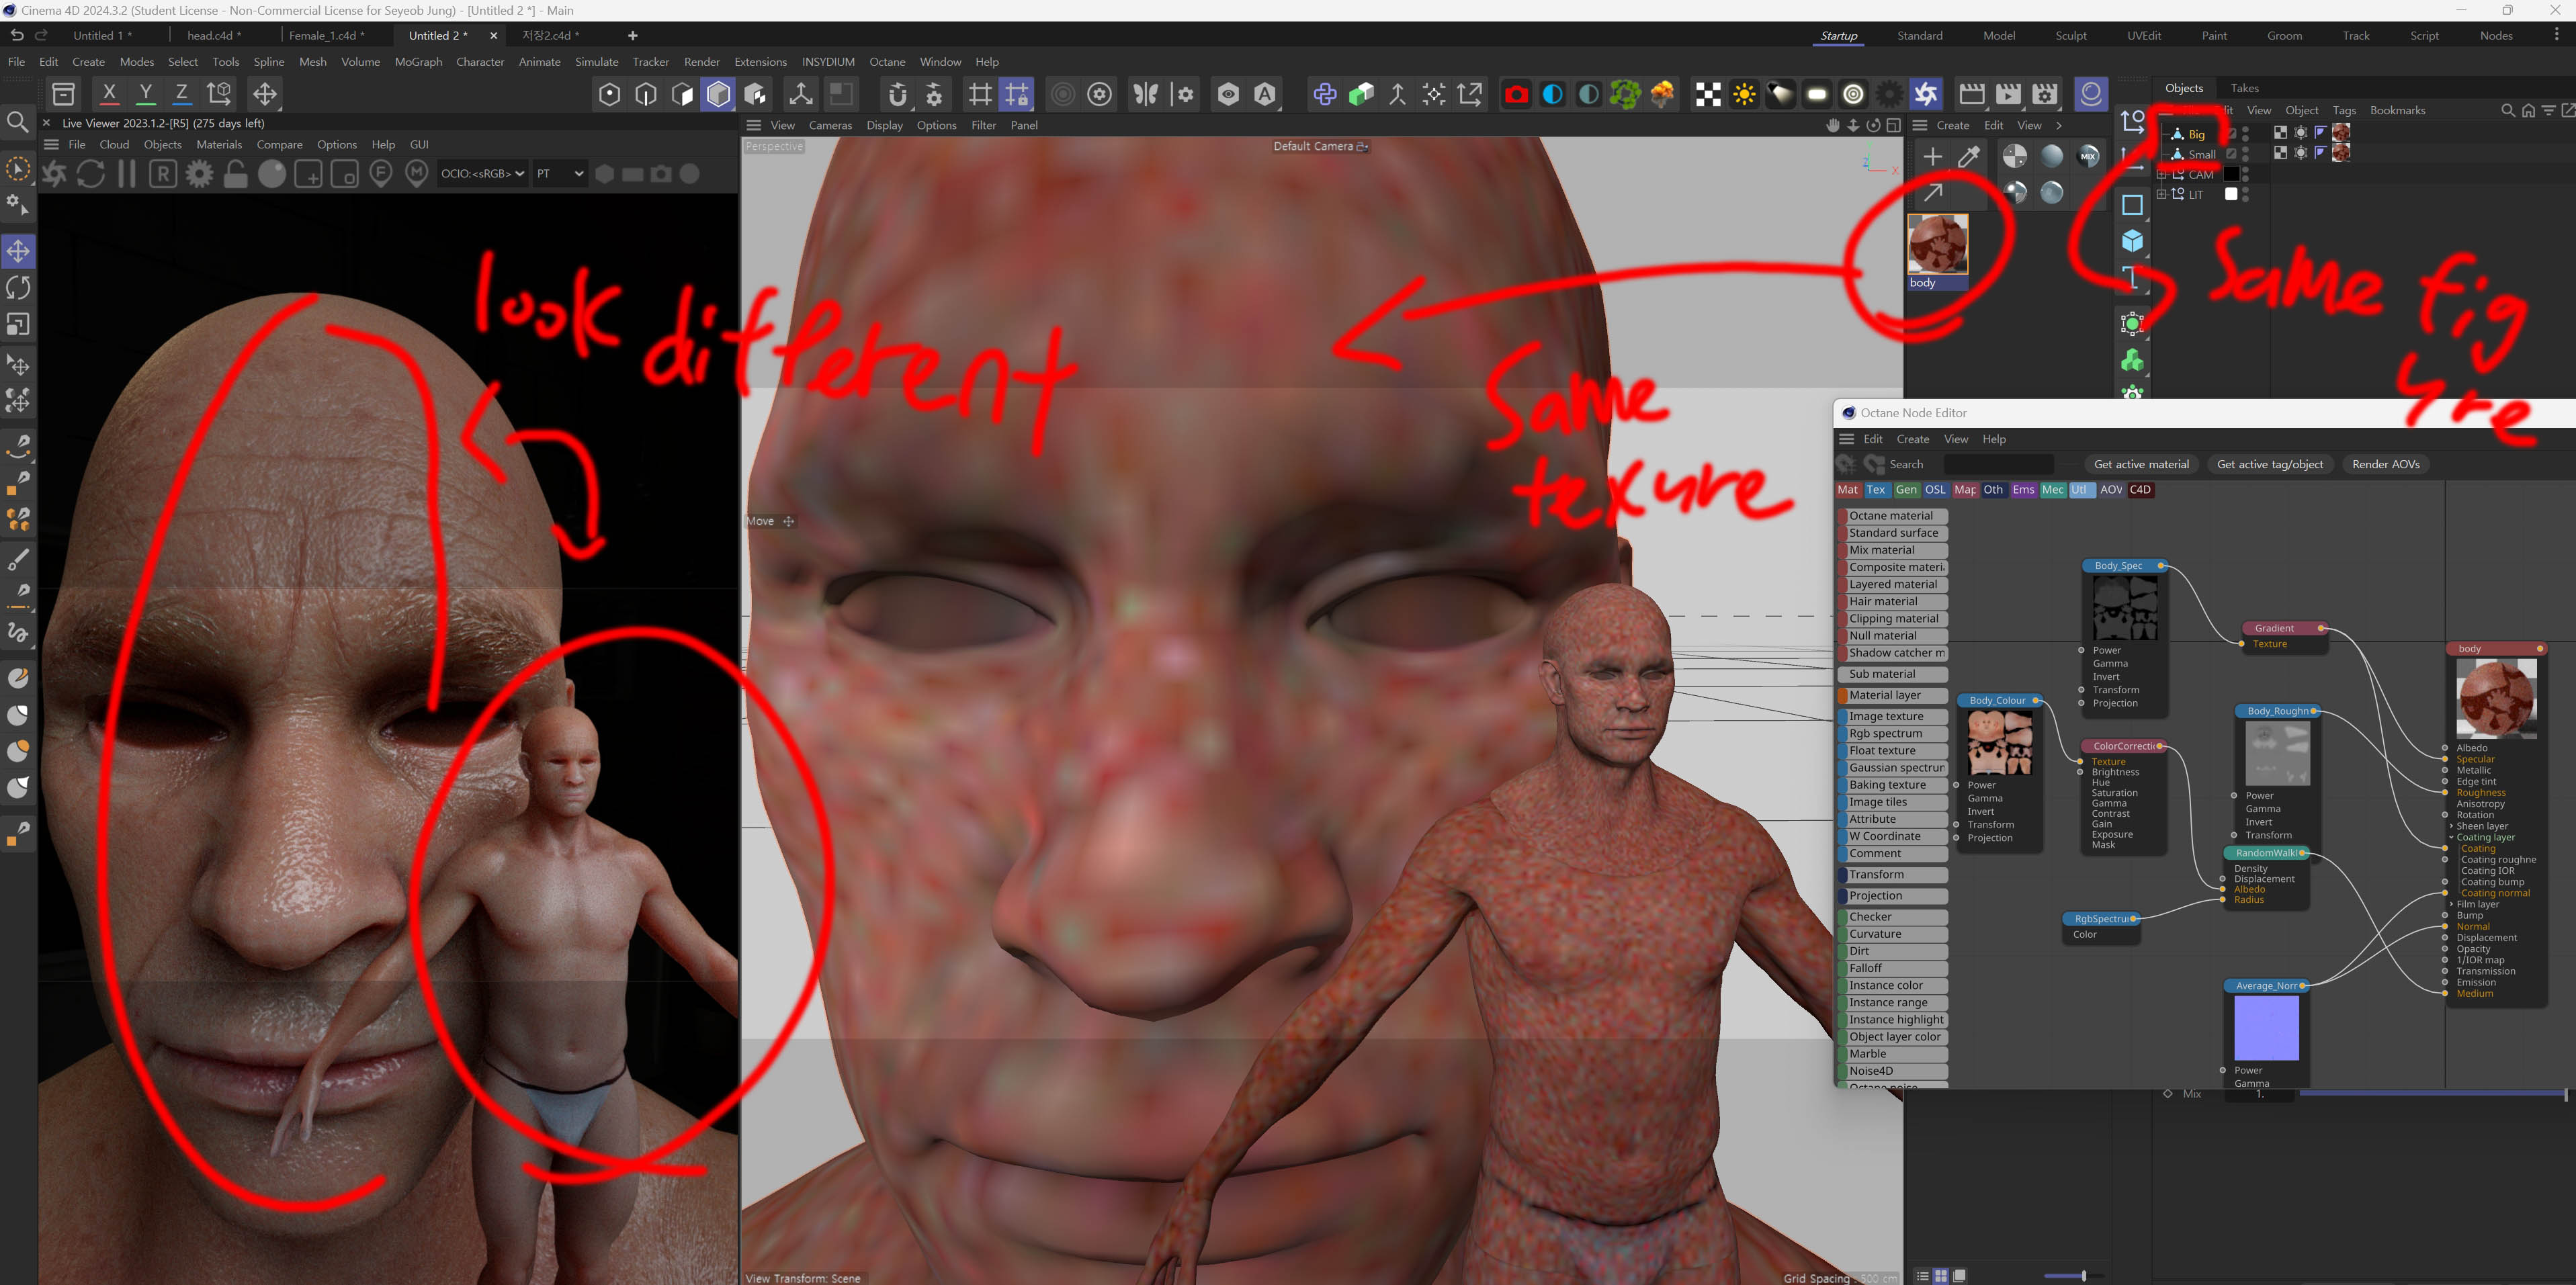Expand the Coating layer section on body node
Viewport: 2576px width, 1285px height.
pos(2451,837)
